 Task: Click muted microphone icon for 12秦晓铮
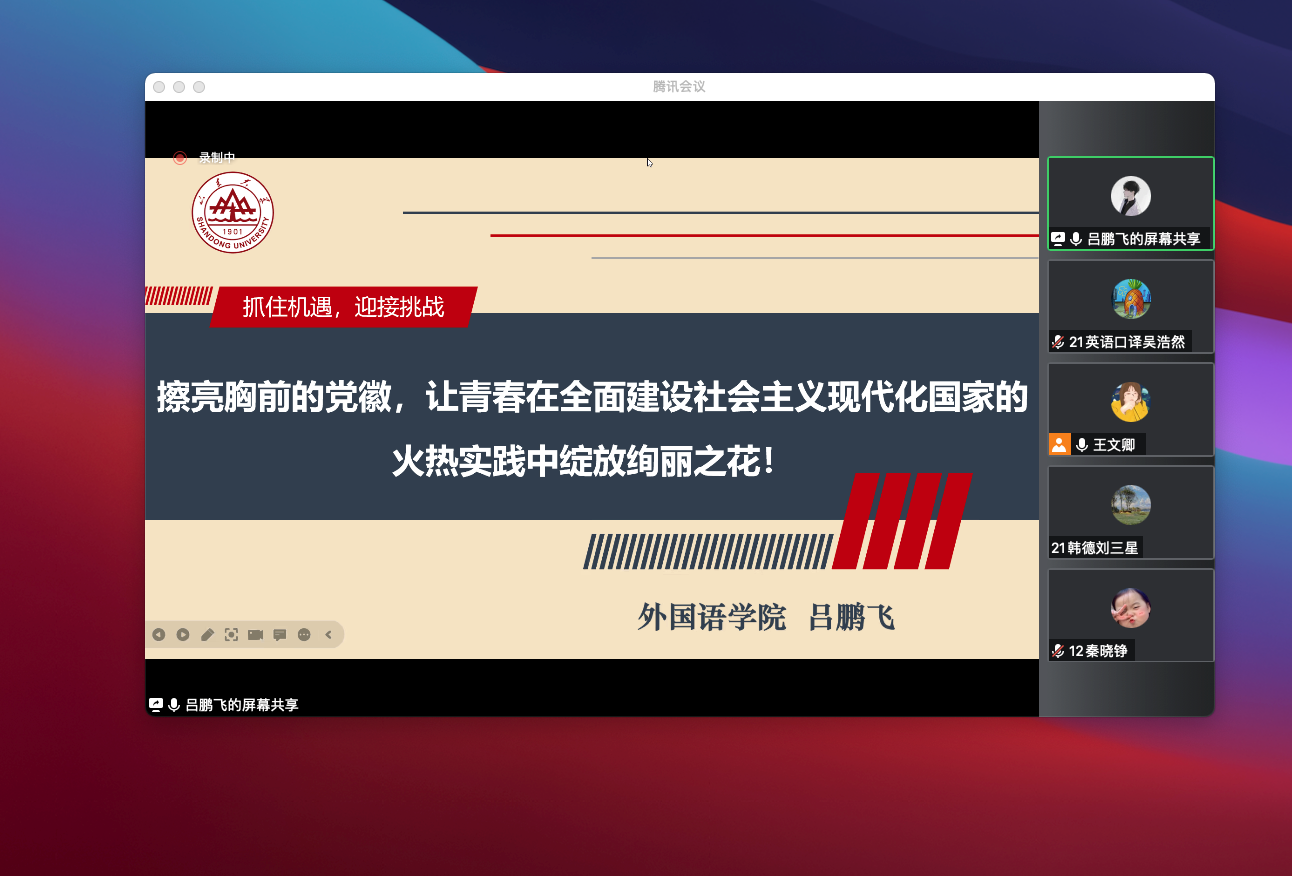pyautogui.click(x=1058, y=651)
